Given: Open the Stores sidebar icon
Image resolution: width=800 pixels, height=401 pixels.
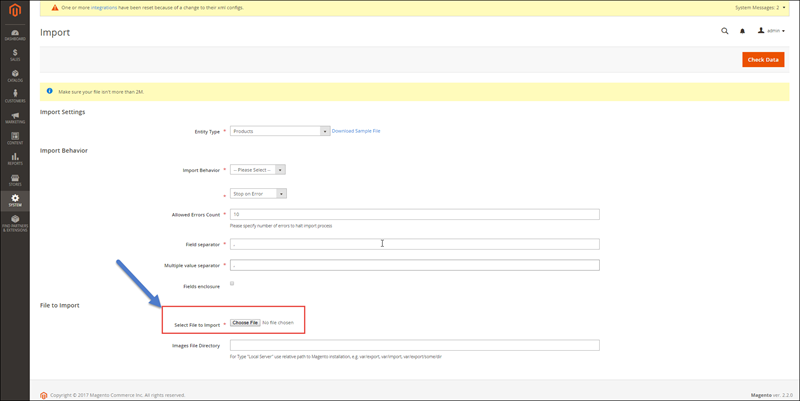Looking at the screenshot, I should [x=15, y=180].
